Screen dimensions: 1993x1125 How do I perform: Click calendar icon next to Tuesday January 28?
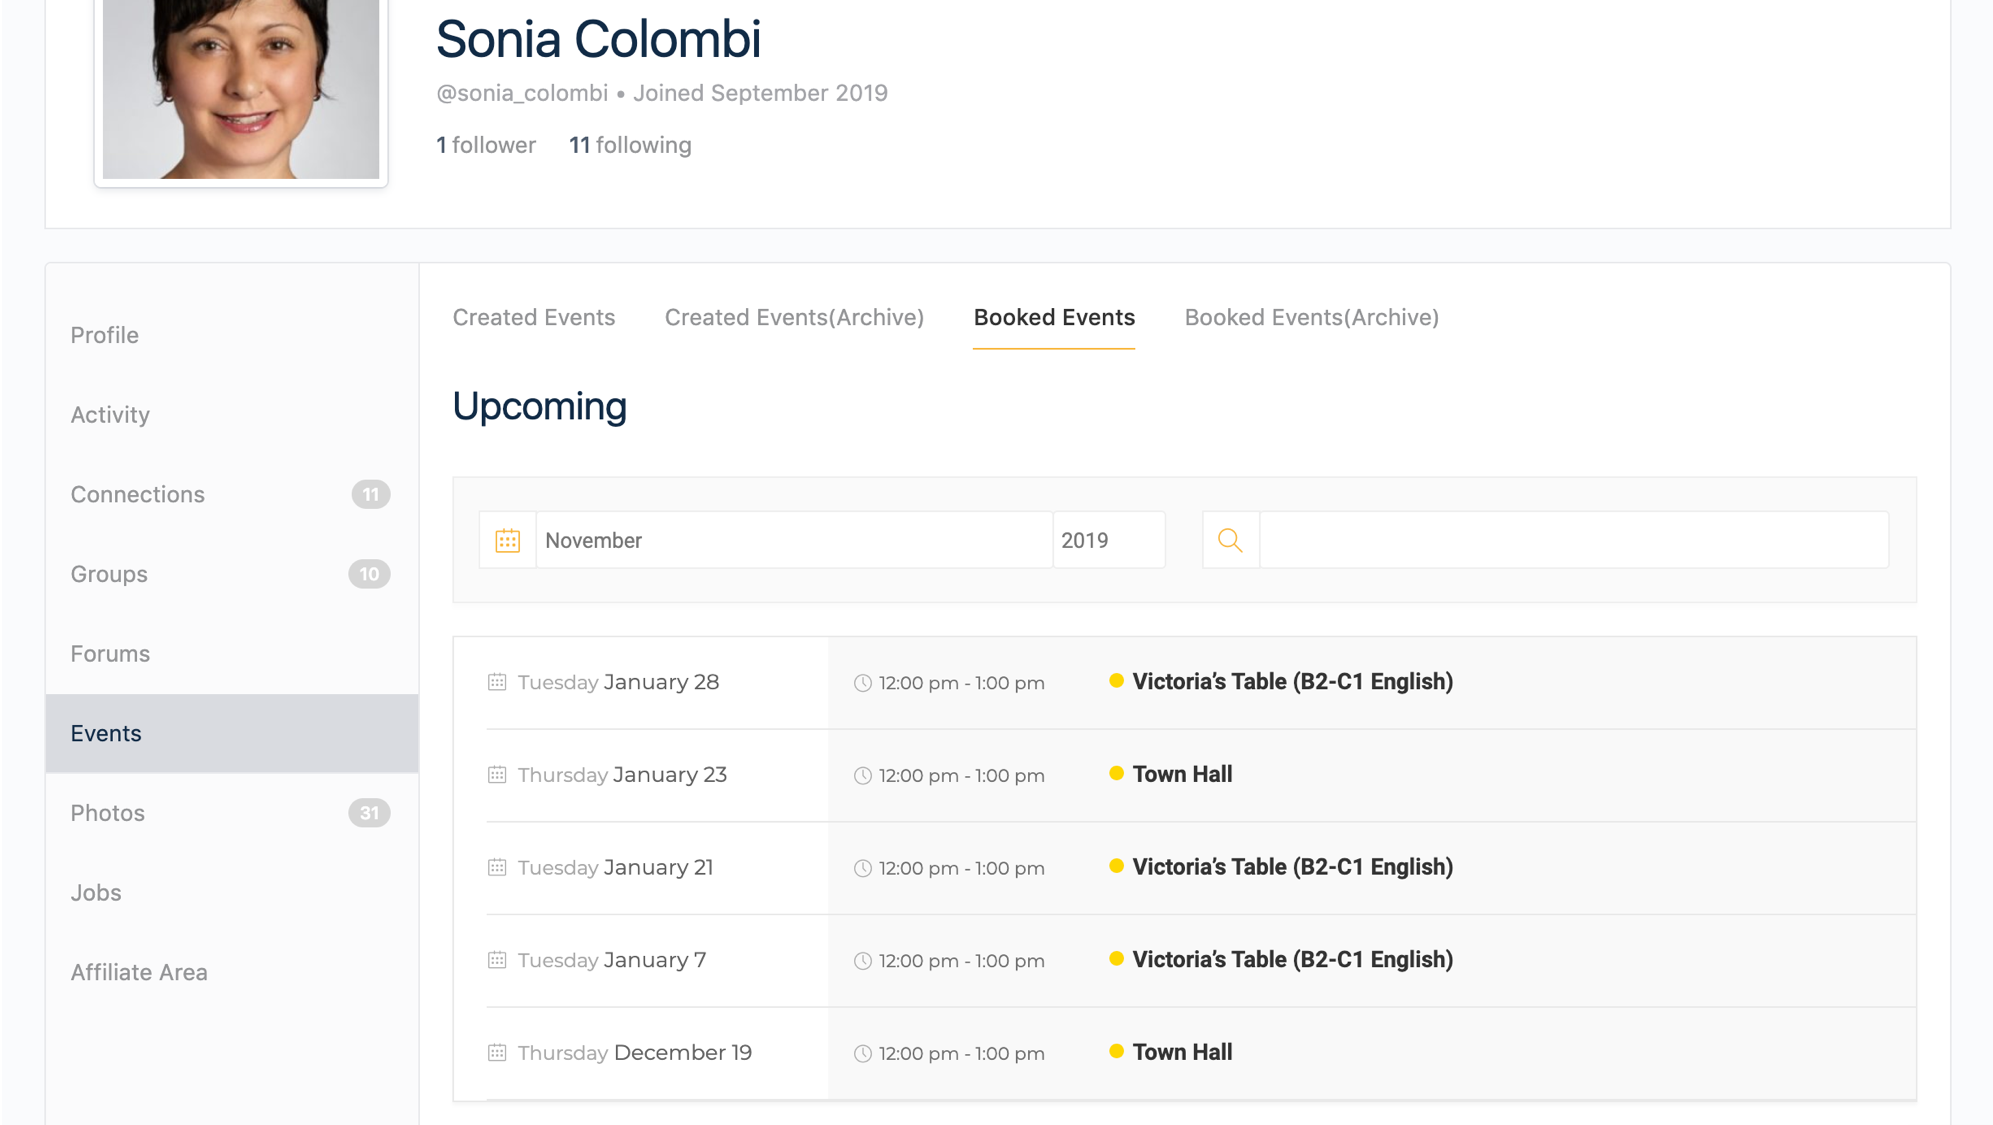click(497, 682)
